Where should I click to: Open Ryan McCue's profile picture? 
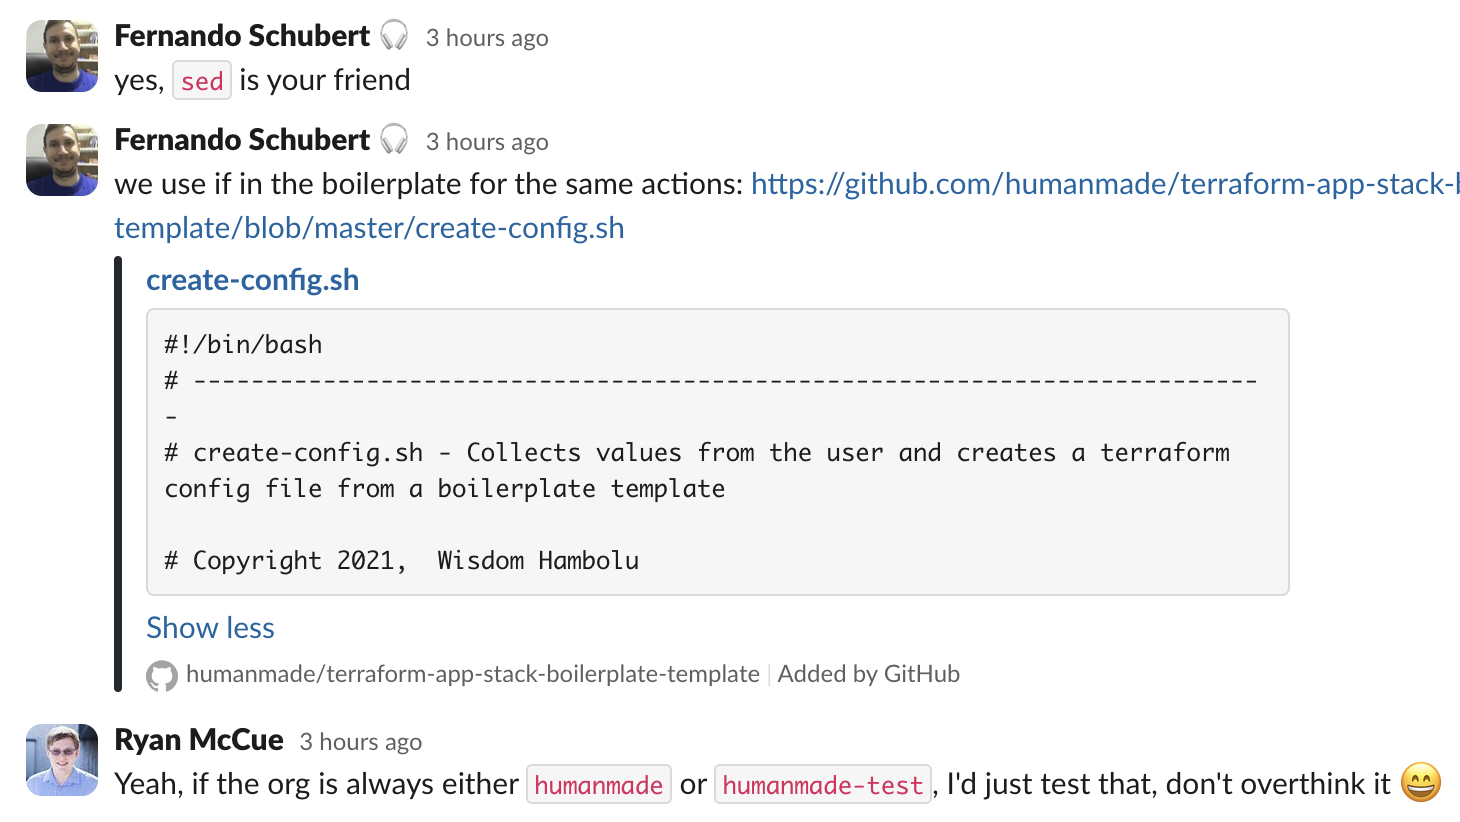62,760
